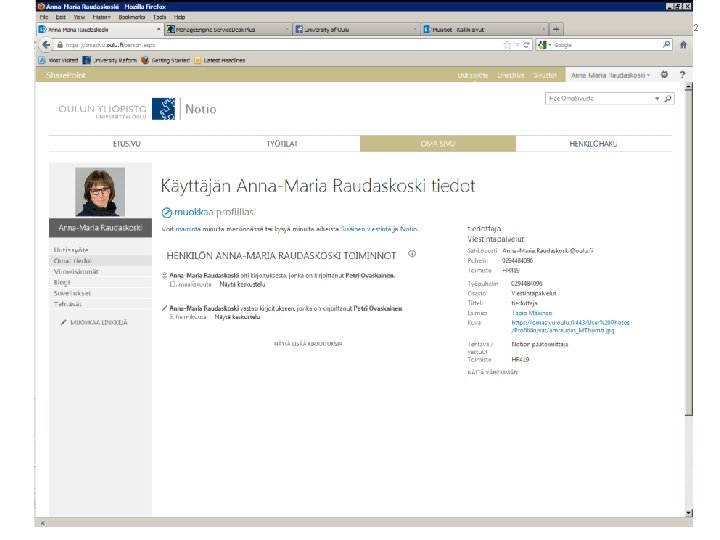This screenshot has width=720, height=540.
Task: Click the bookmark star in address bar
Action: tap(507, 45)
